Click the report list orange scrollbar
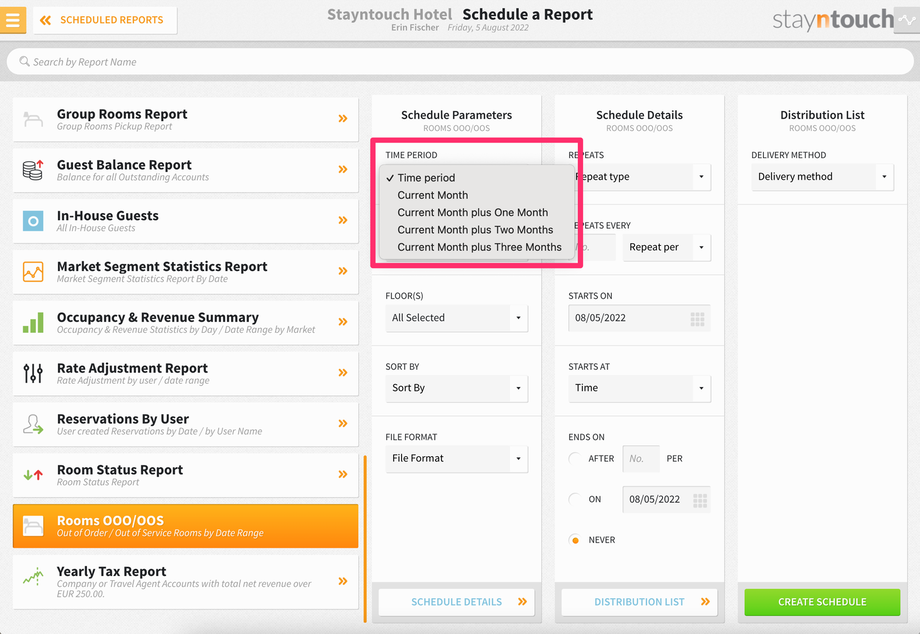 [x=365, y=538]
